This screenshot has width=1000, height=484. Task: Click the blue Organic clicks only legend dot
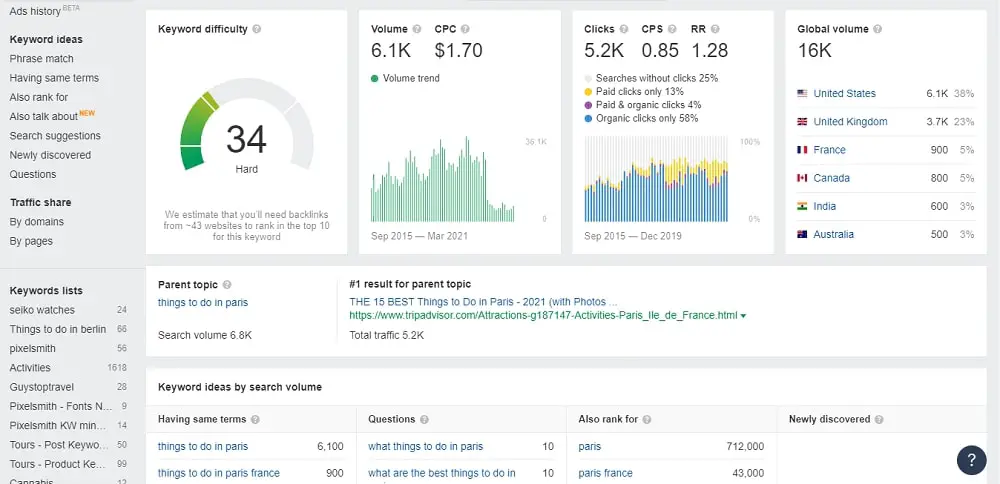coord(587,119)
